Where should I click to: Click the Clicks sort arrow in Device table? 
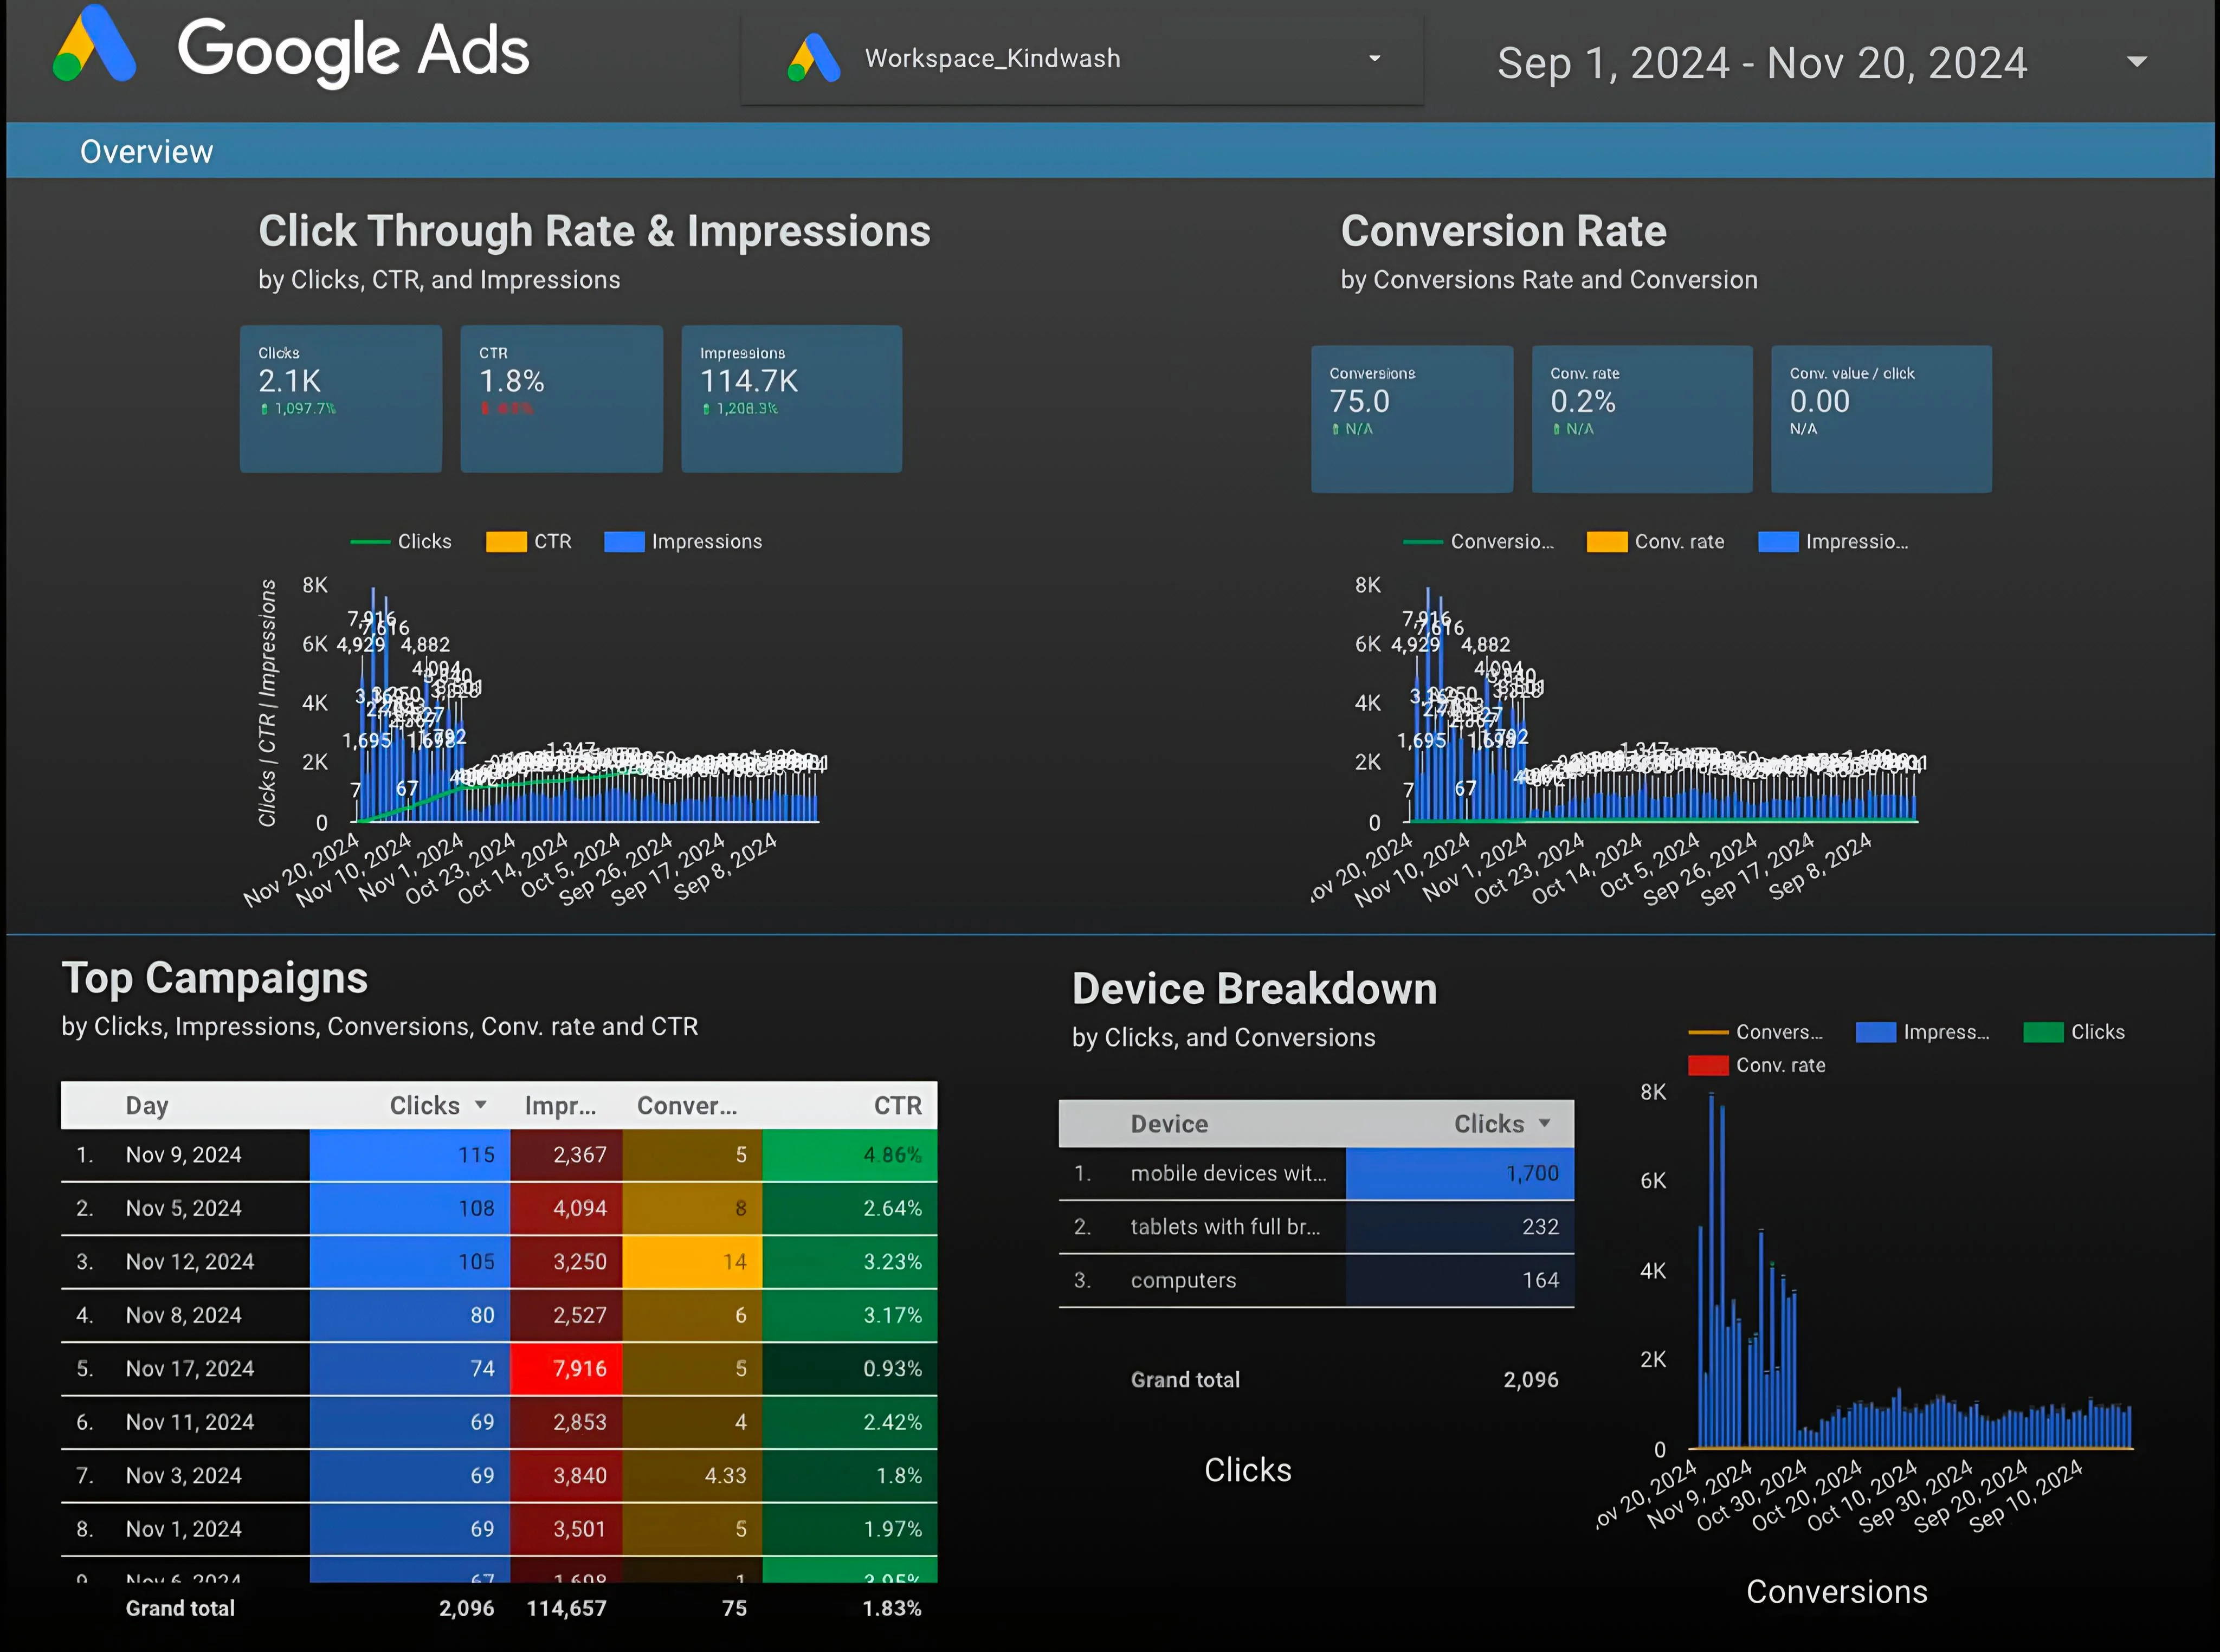tap(1545, 1124)
